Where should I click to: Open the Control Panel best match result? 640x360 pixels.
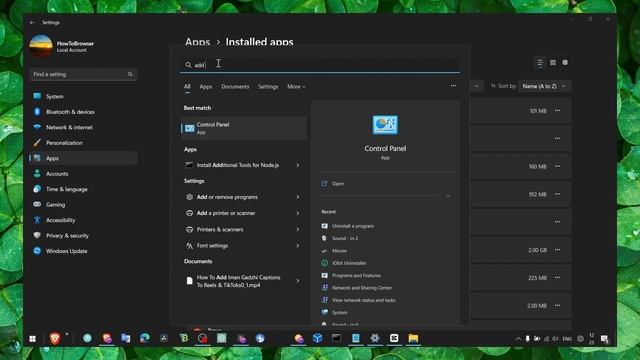pos(244,128)
